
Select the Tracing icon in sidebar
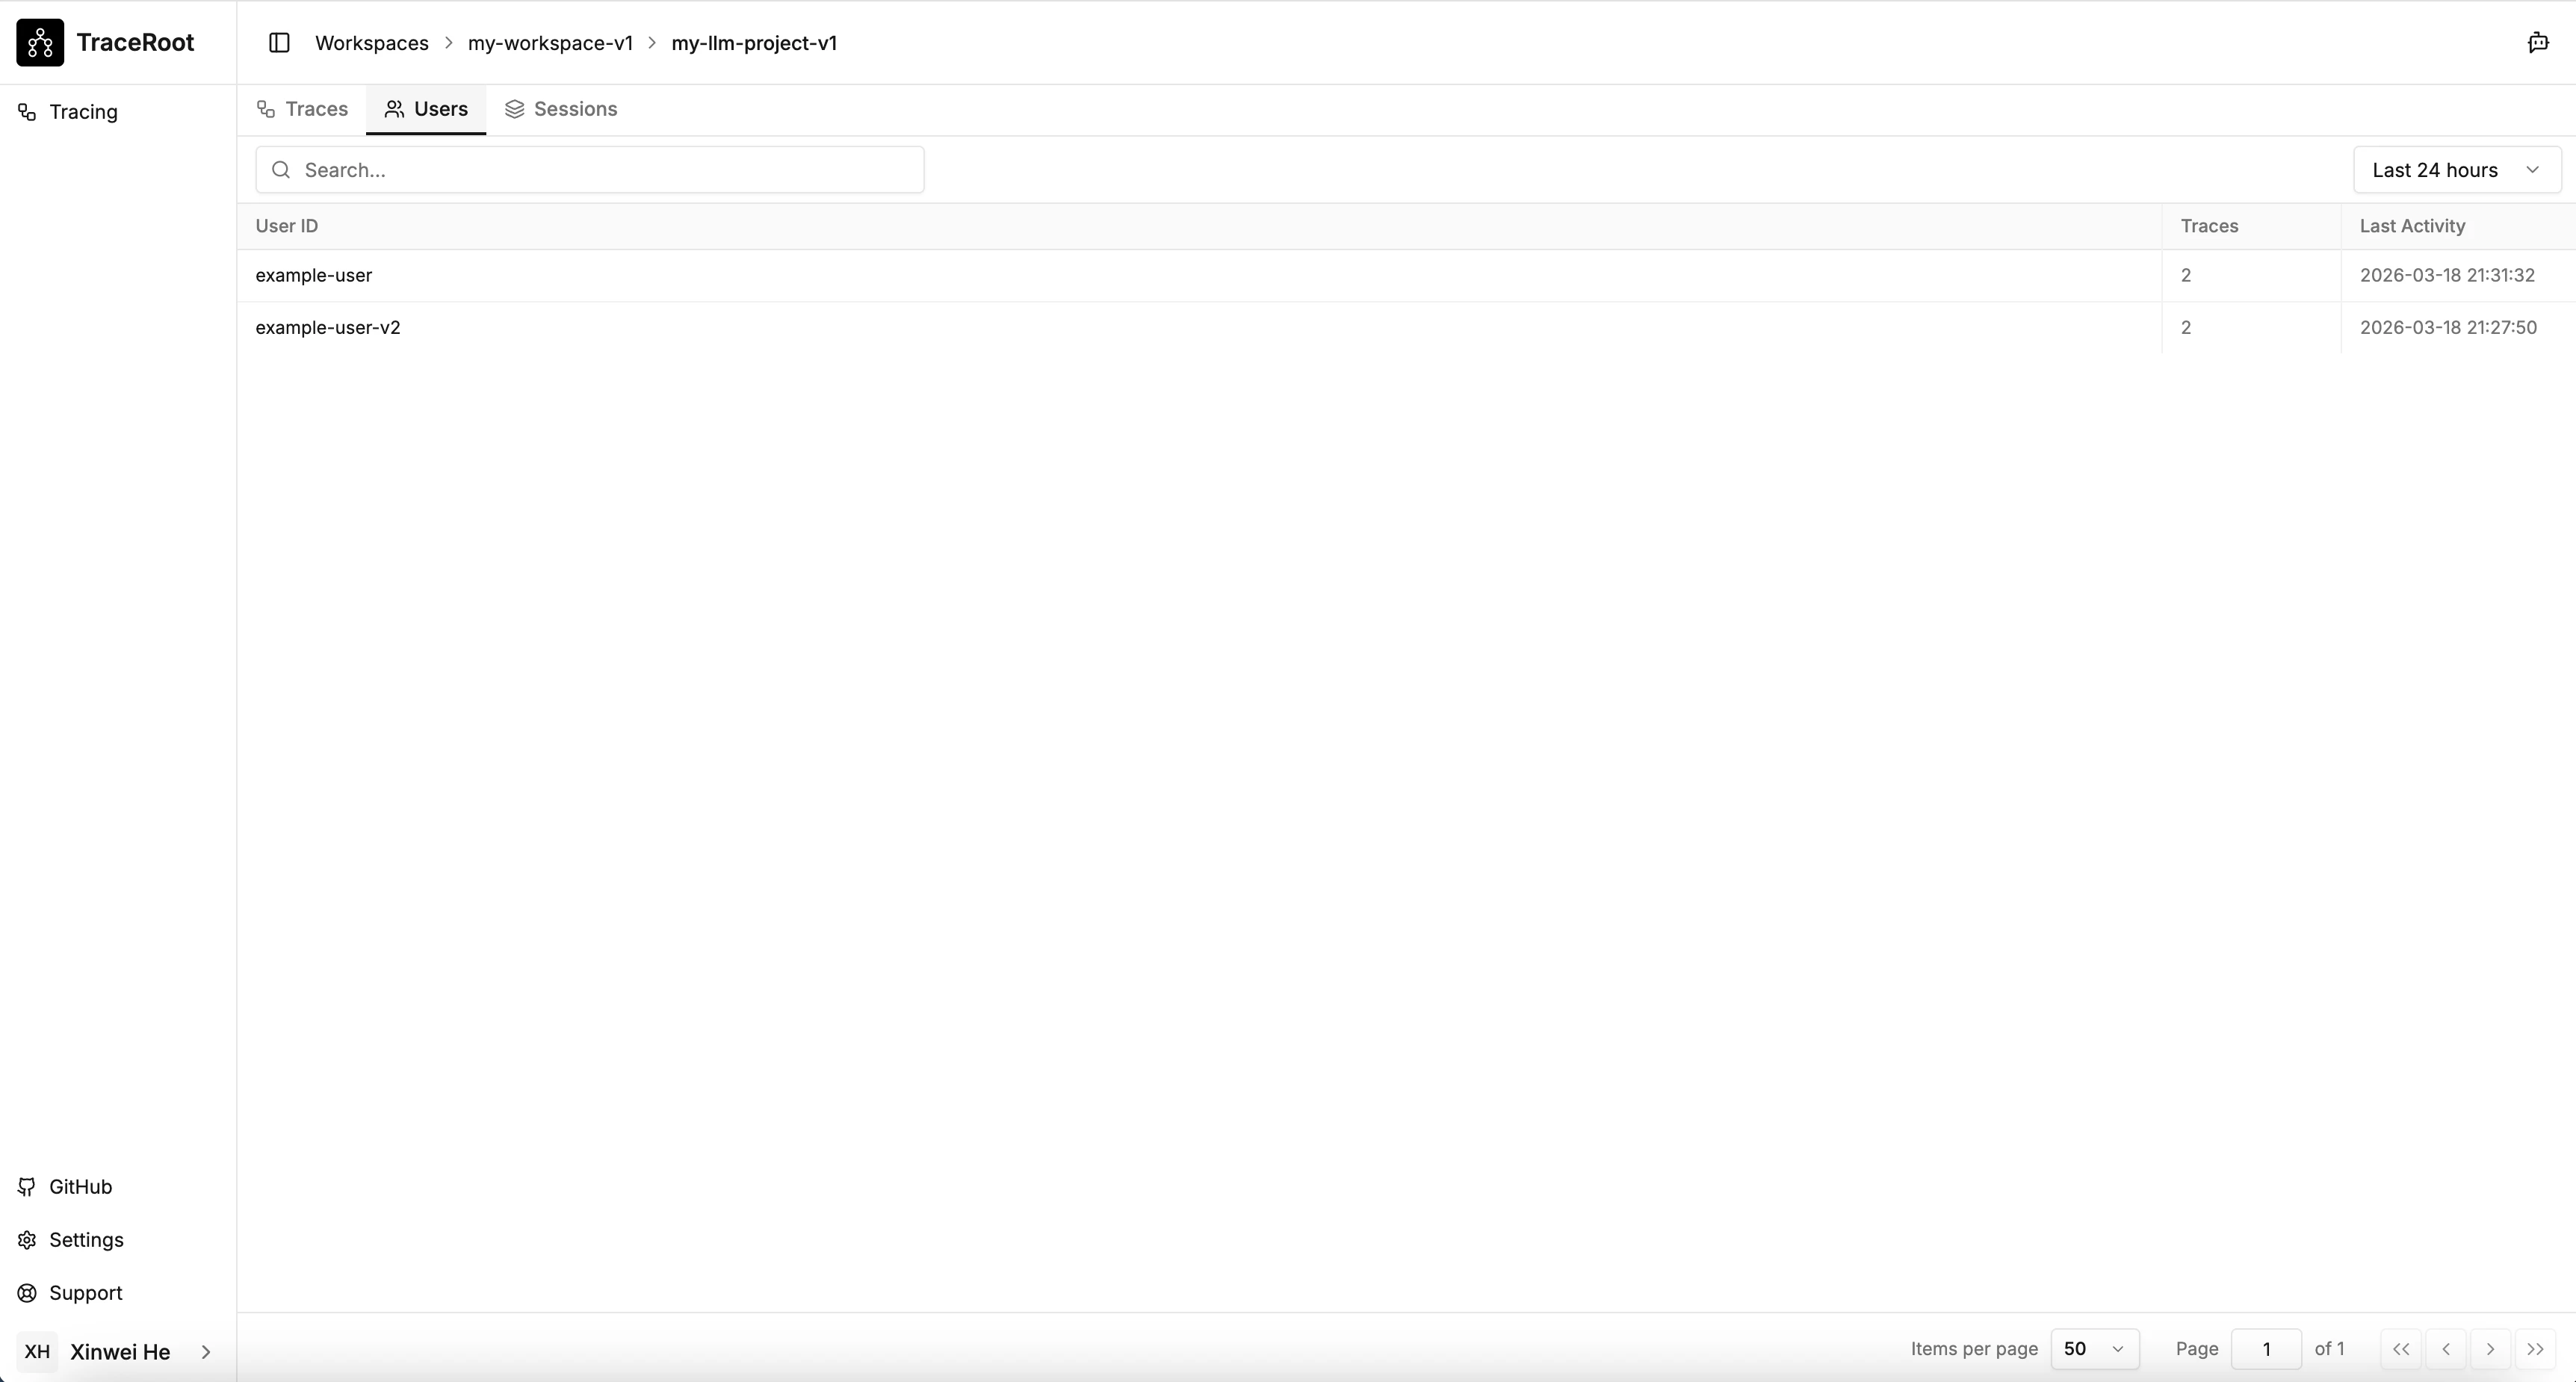(25, 112)
